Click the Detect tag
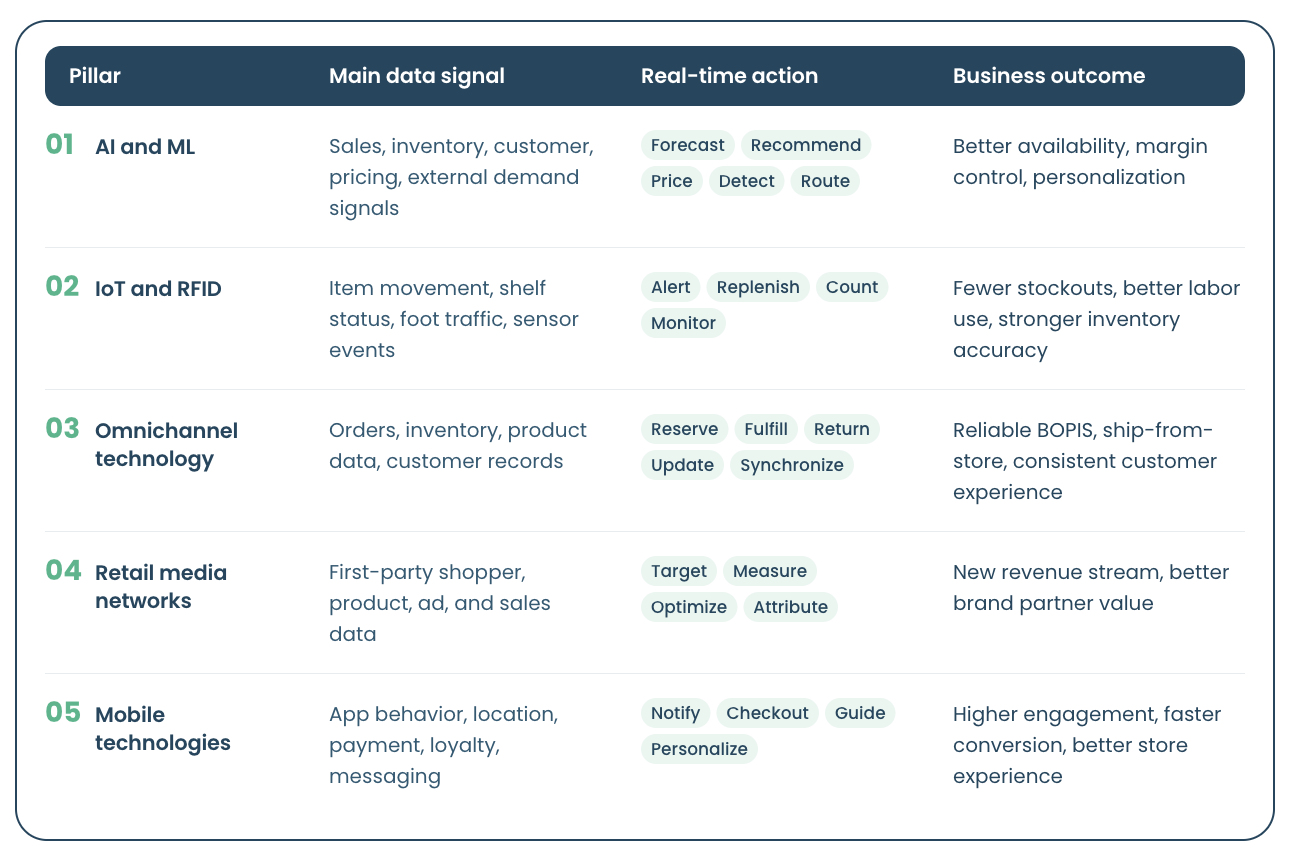This screenshot has width=1296, height=858. click(x=747, y=181)
